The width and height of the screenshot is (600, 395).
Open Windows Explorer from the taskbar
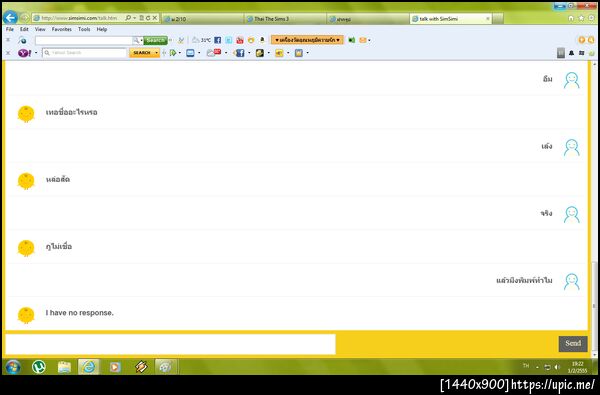tap(64, 367)
